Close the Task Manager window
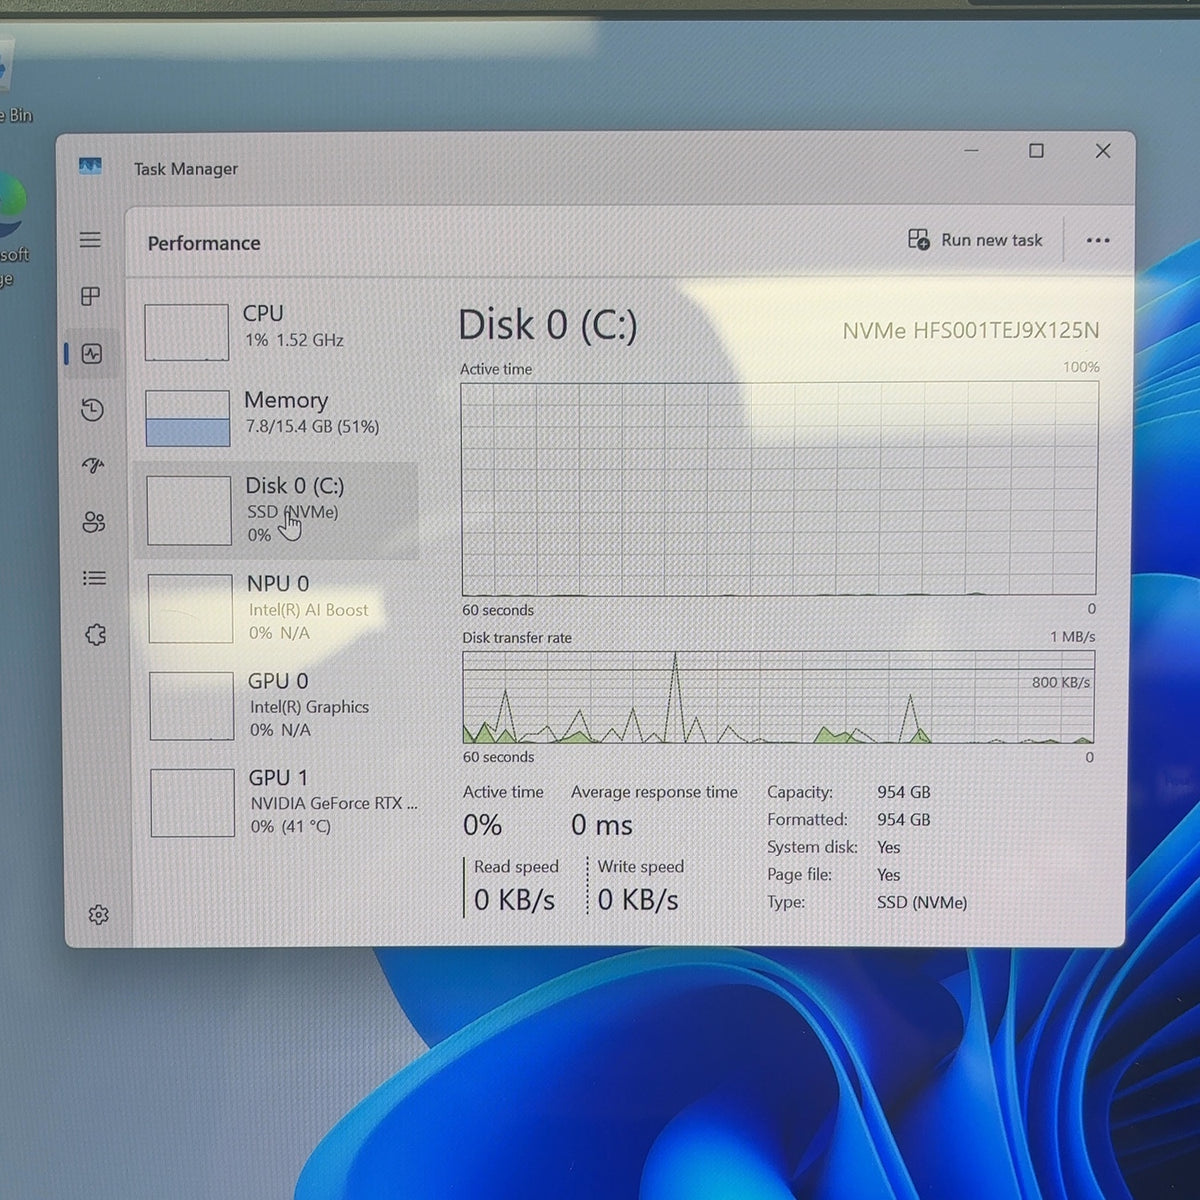Viewport: 1200px width, 1200px height. tap(1103, 151)
